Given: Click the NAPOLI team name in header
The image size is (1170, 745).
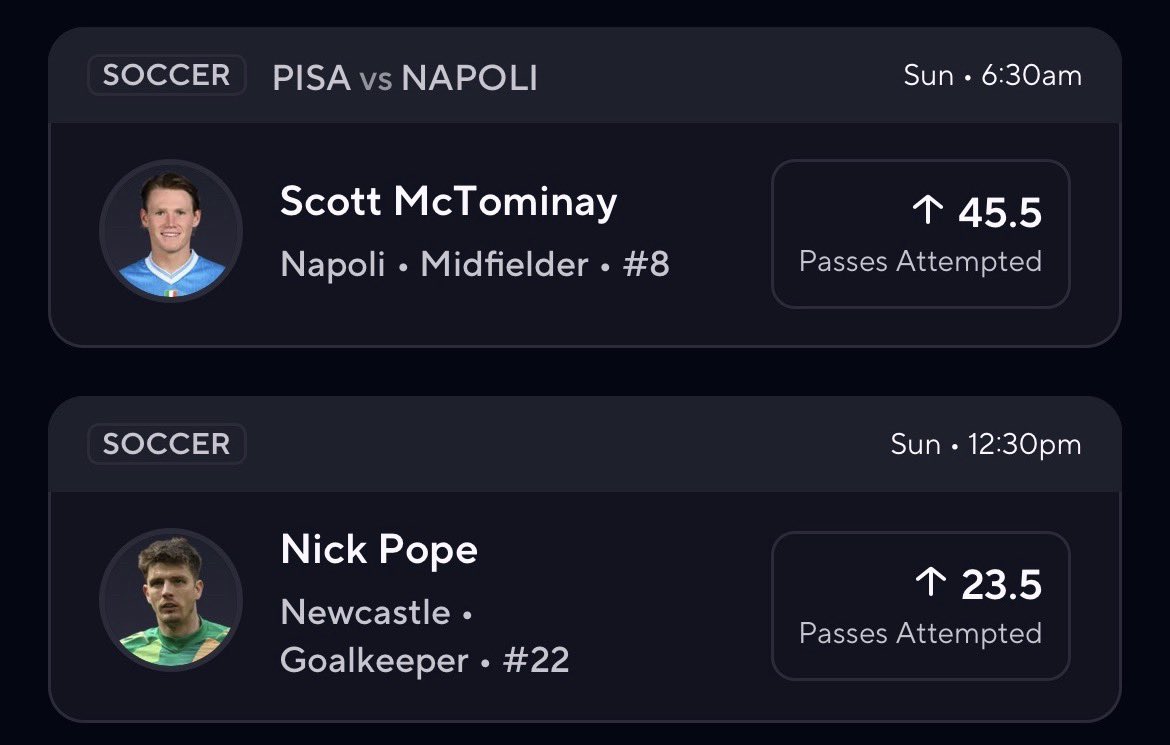Looking at the screenshot, I should tap(469, 78).
